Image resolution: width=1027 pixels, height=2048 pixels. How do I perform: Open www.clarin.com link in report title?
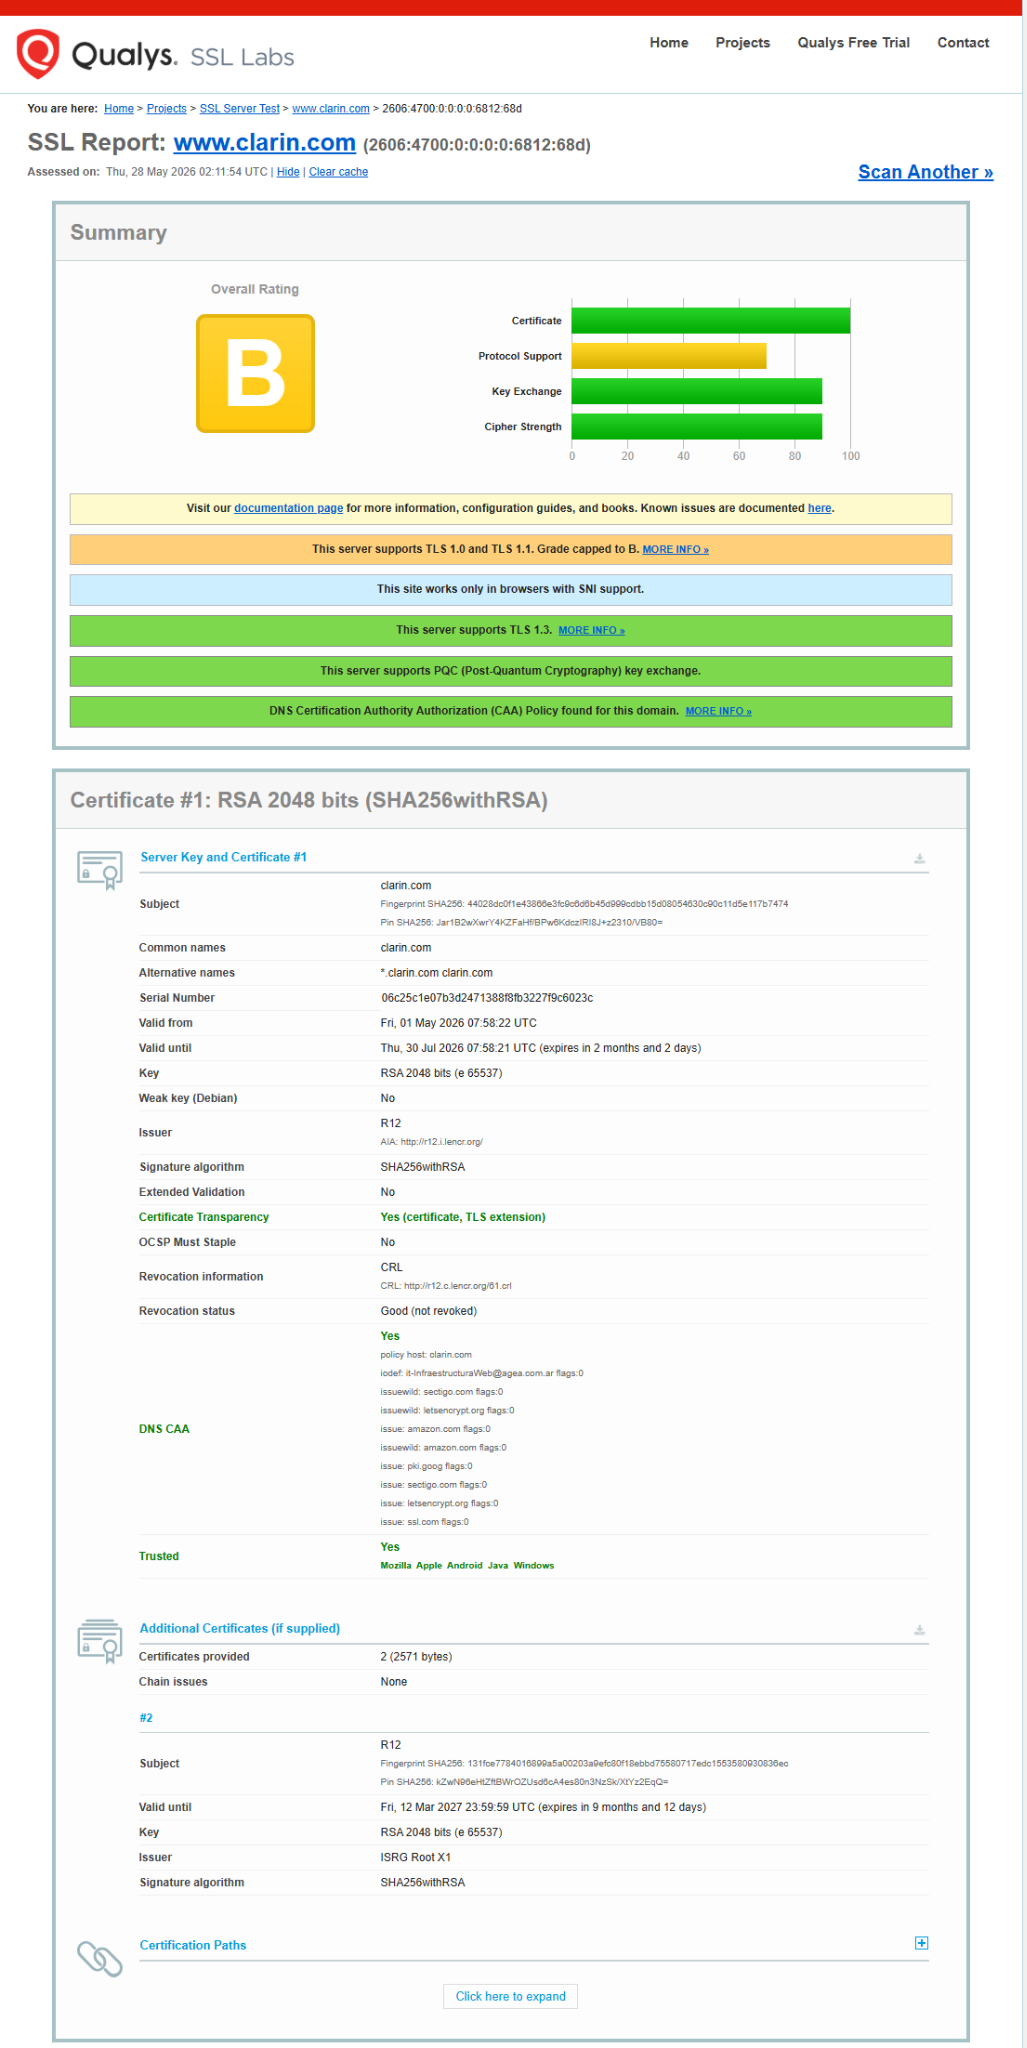(x=265, y=143)
